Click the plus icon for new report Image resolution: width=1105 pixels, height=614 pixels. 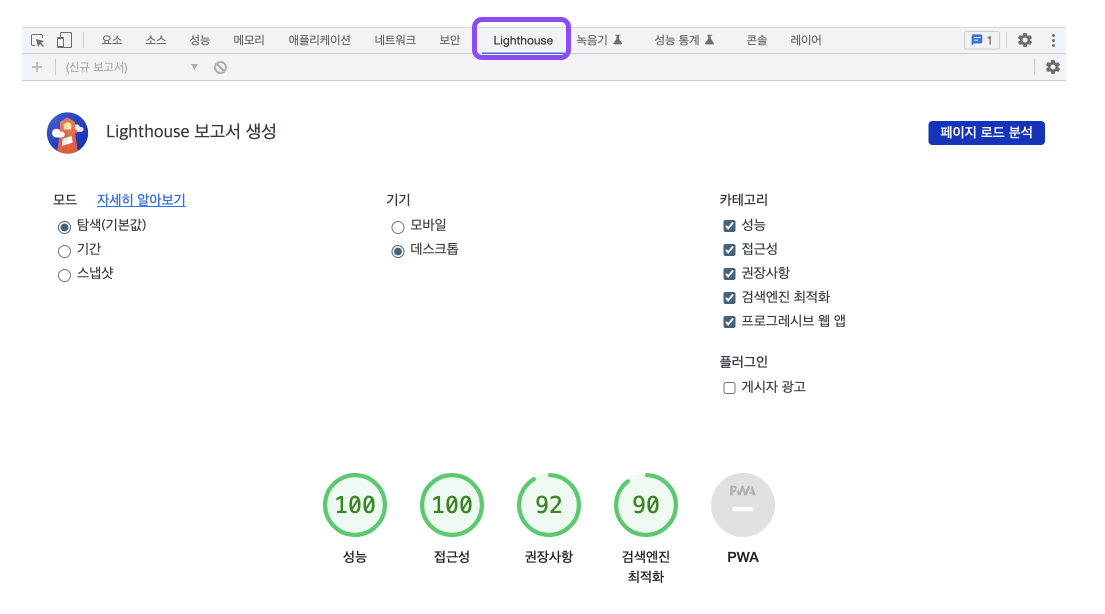(x=37, y=67)
